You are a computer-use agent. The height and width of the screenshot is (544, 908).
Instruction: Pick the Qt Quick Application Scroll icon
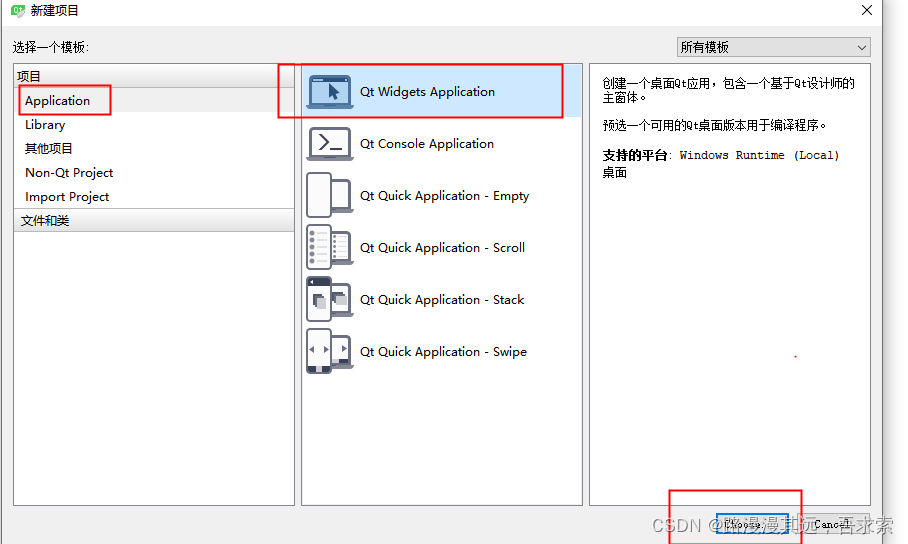pos(329,247)
